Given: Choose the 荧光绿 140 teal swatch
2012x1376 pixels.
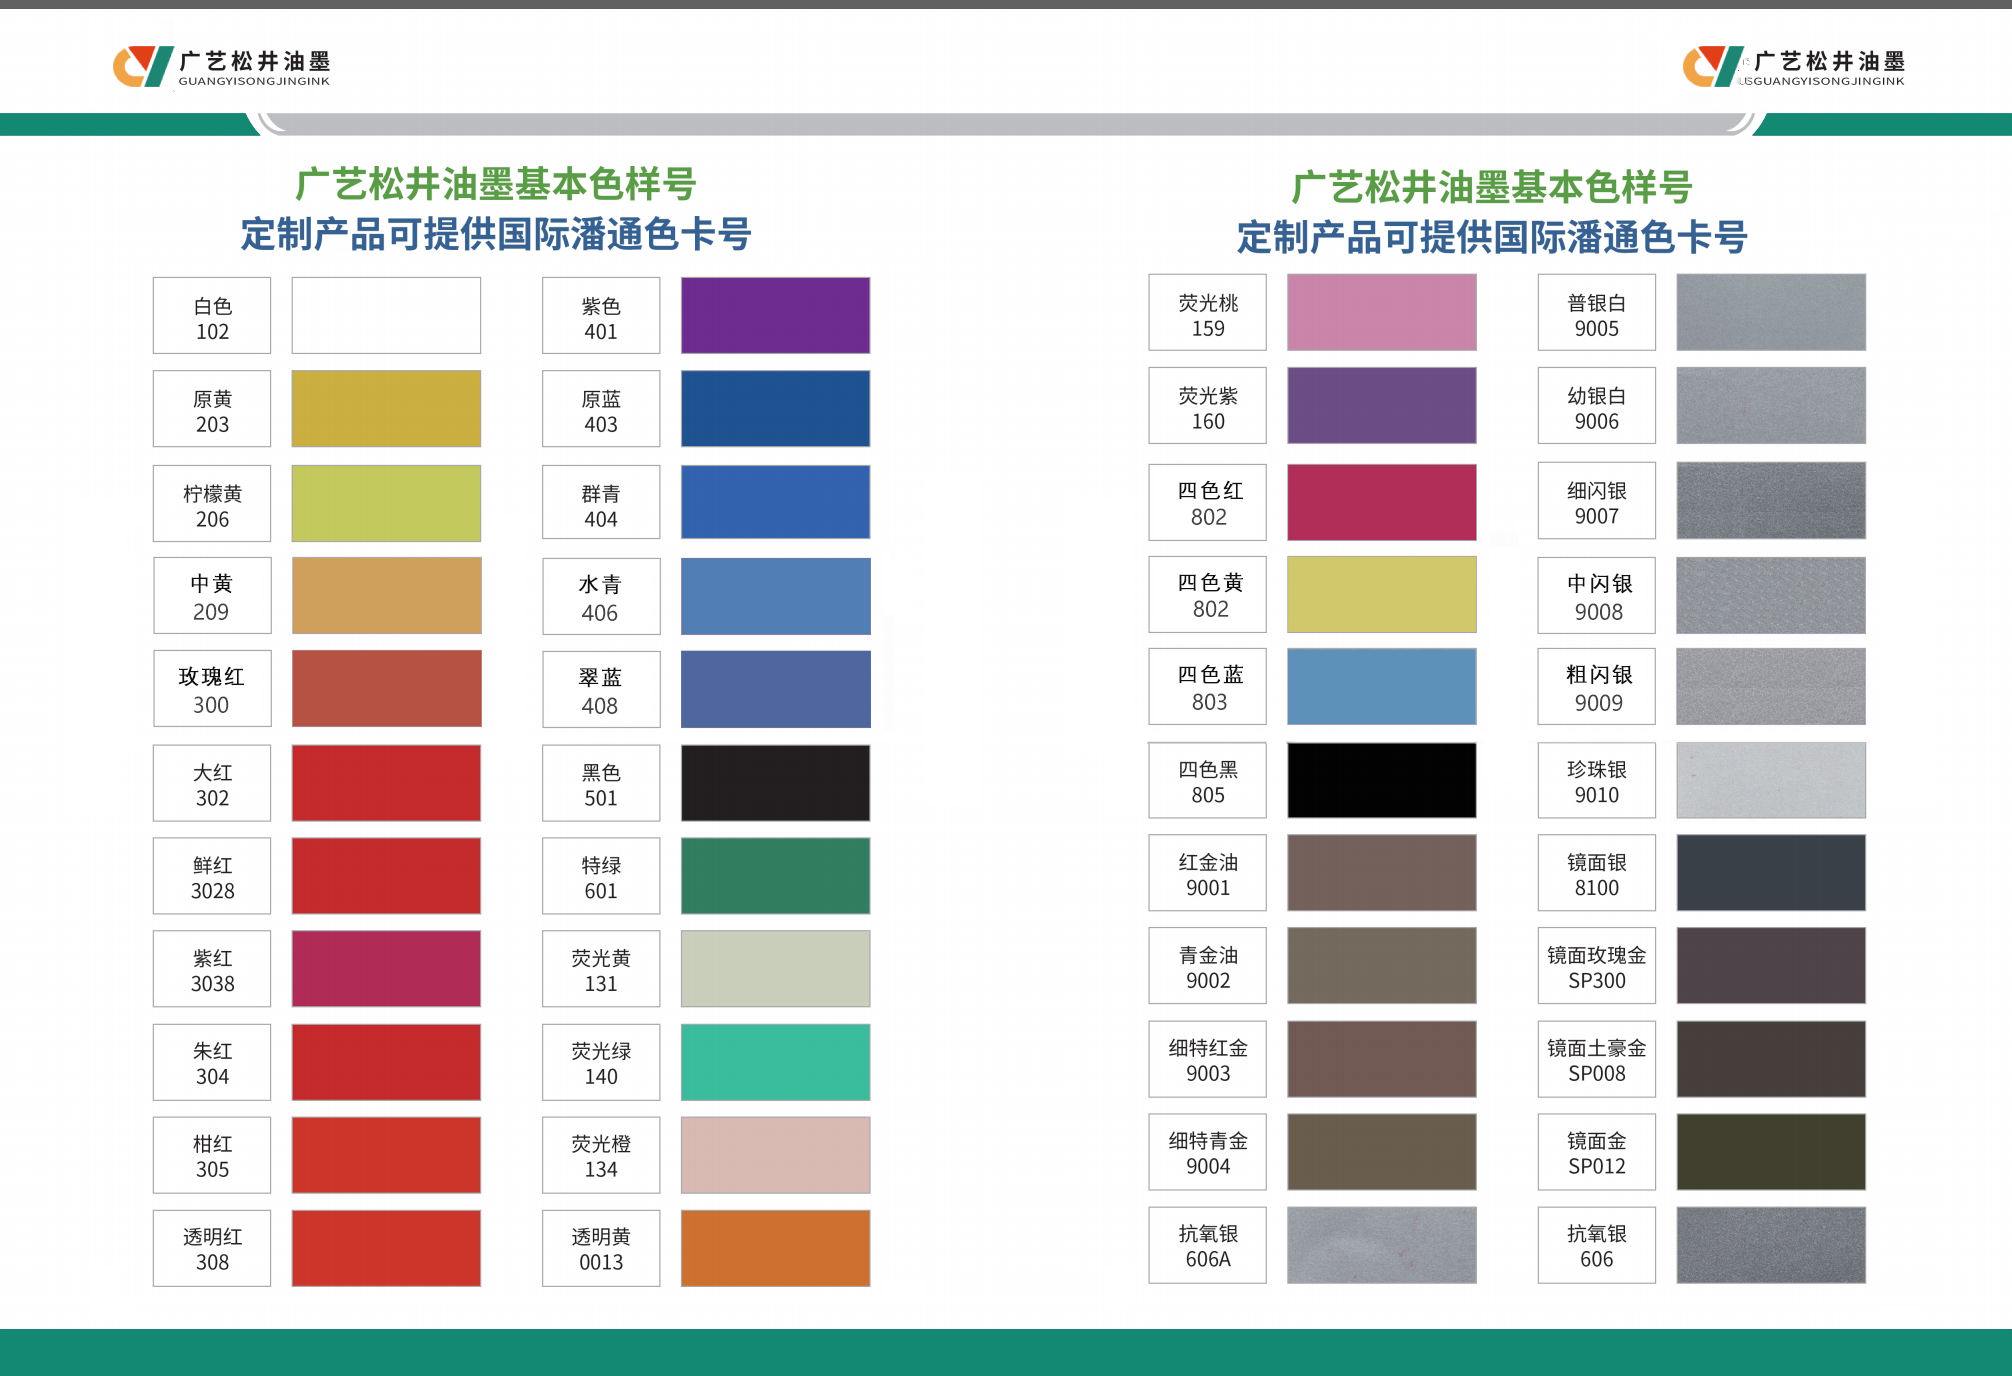Looking at the screenshot, I should (775, 1062).
